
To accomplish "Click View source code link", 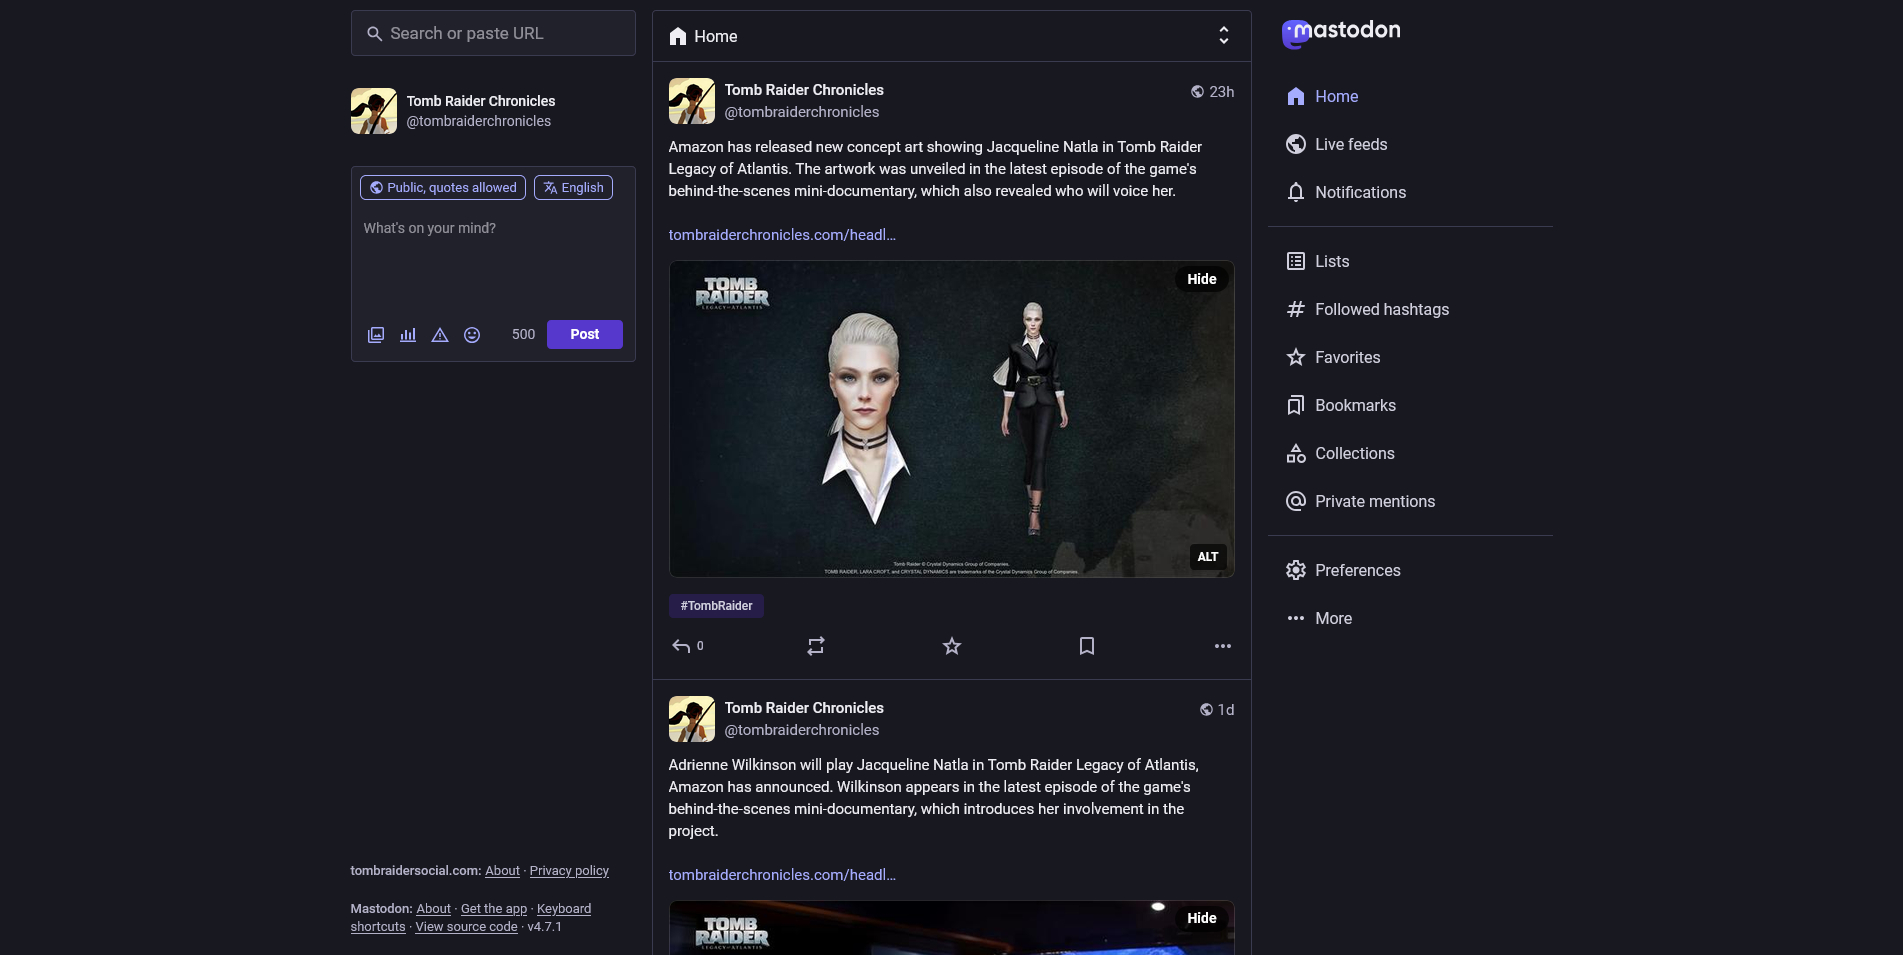I will [x=467, y=927].
